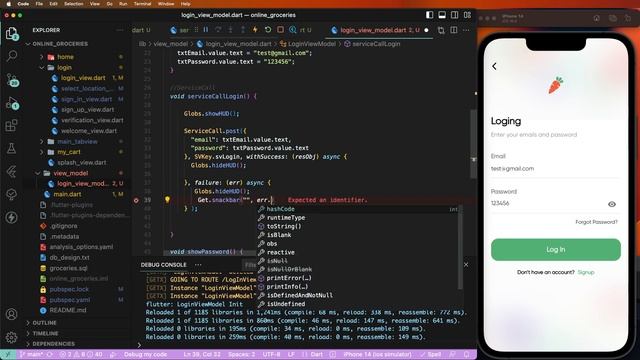Click the editor vertical scrollbar
The width and height of the screenshot is (640, 360).
point(473,143)
